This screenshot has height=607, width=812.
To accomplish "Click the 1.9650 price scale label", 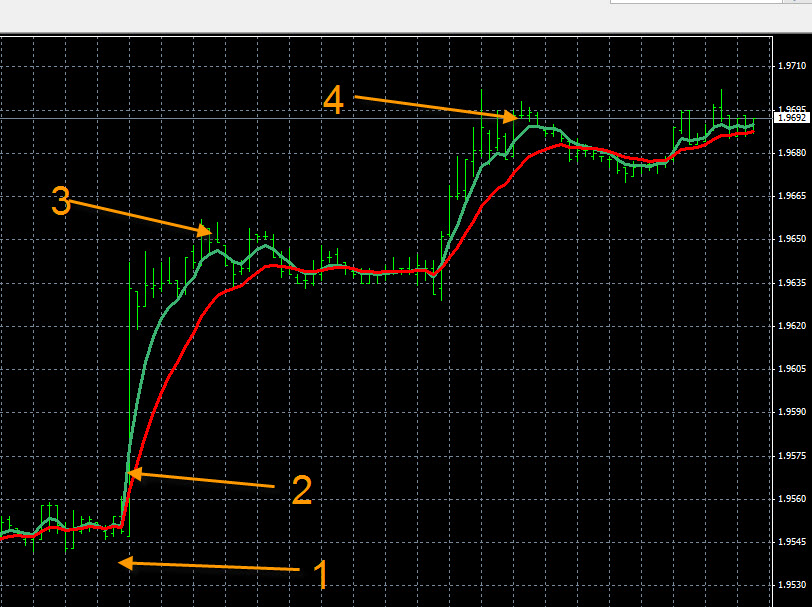I will pyautogui.click(x=792, y=239).
